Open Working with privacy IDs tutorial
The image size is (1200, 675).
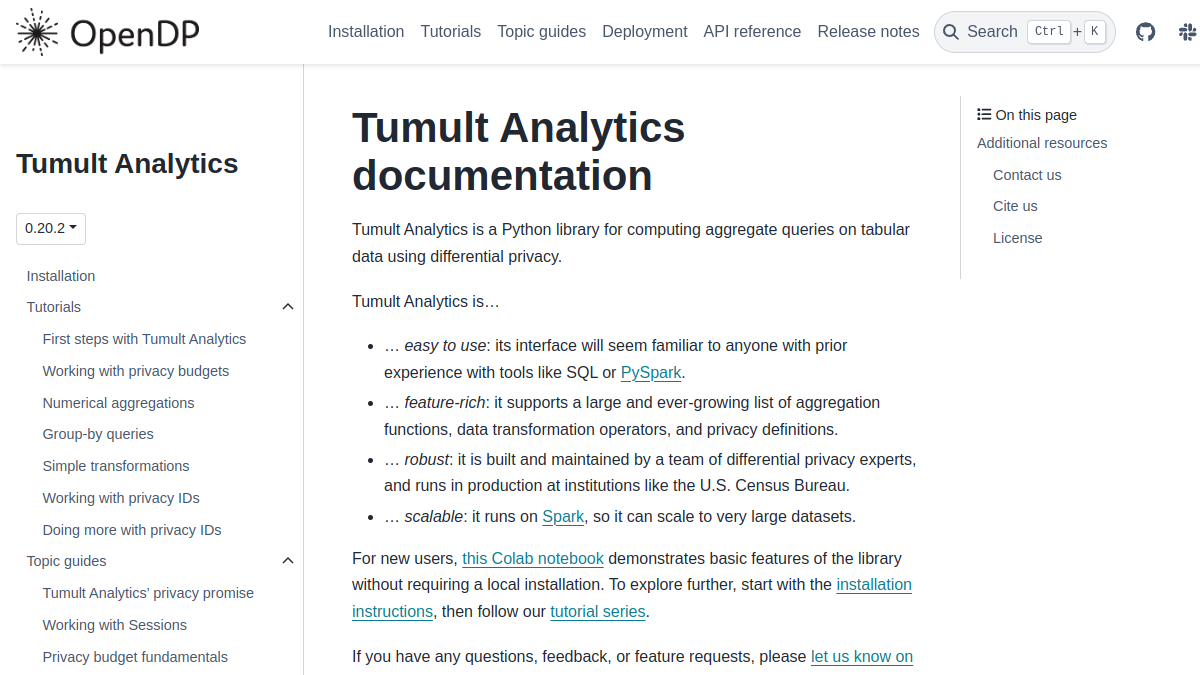(x=121, y=498)
